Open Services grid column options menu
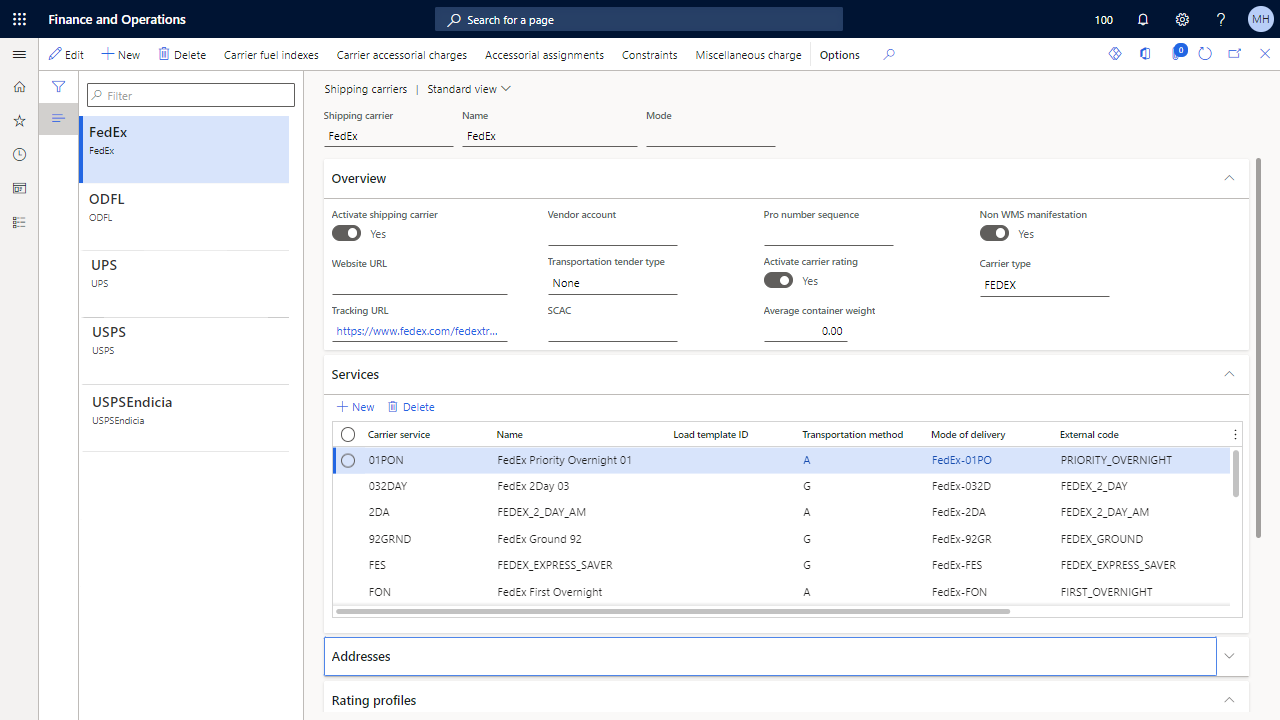 (1235, 434)
